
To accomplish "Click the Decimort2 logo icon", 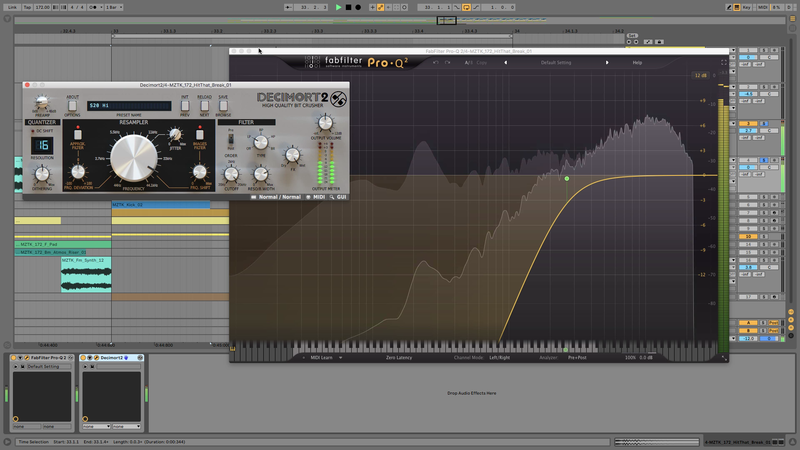I will (x=338, y=99).
